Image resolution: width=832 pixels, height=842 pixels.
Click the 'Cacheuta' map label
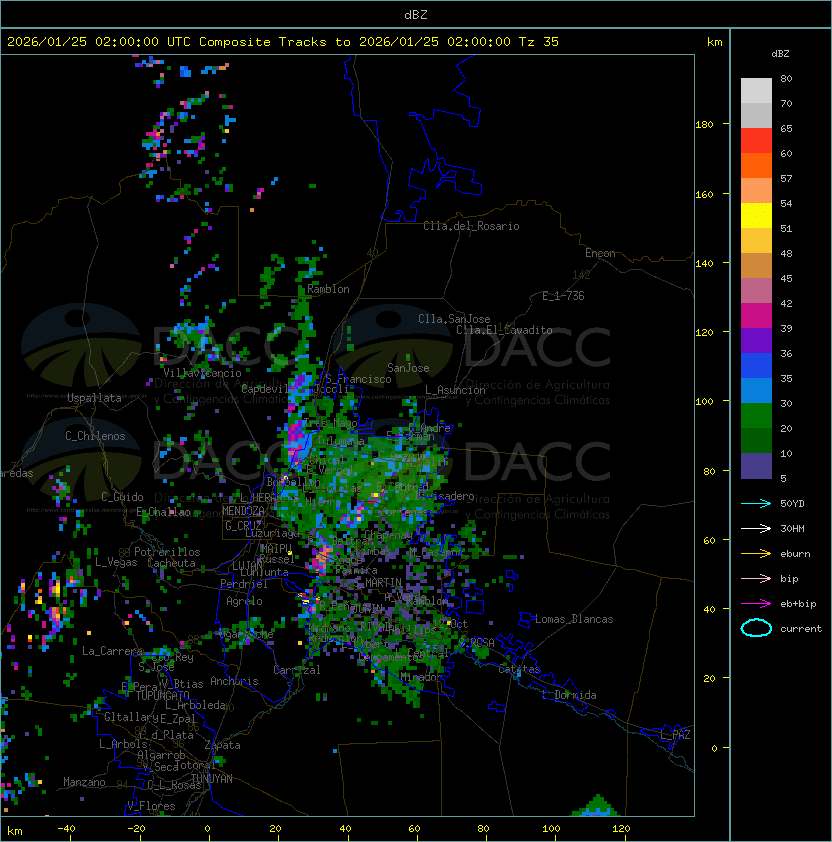[x=171, y=563]
